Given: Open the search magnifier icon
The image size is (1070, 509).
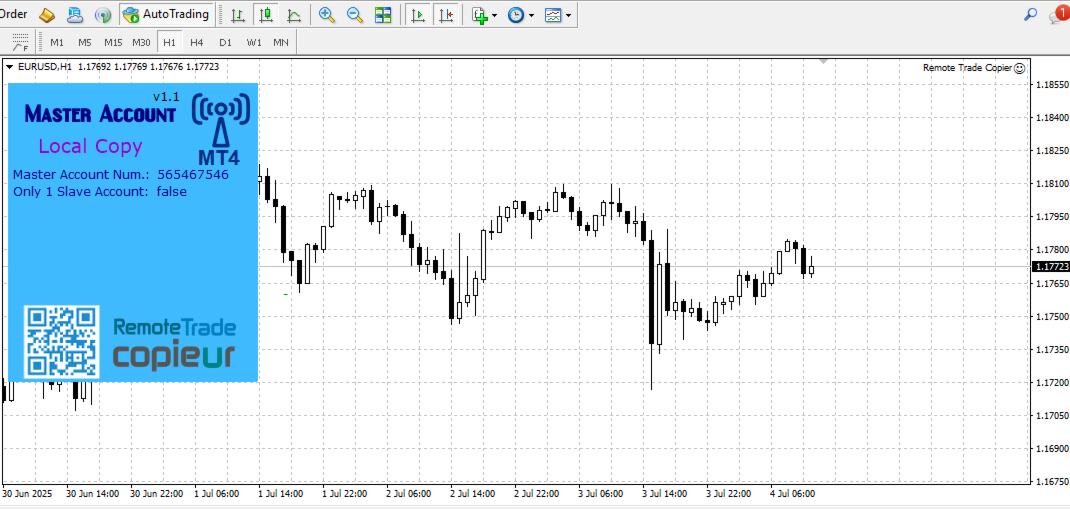Looking at the screenshot, I should (x=1030, y=14).
